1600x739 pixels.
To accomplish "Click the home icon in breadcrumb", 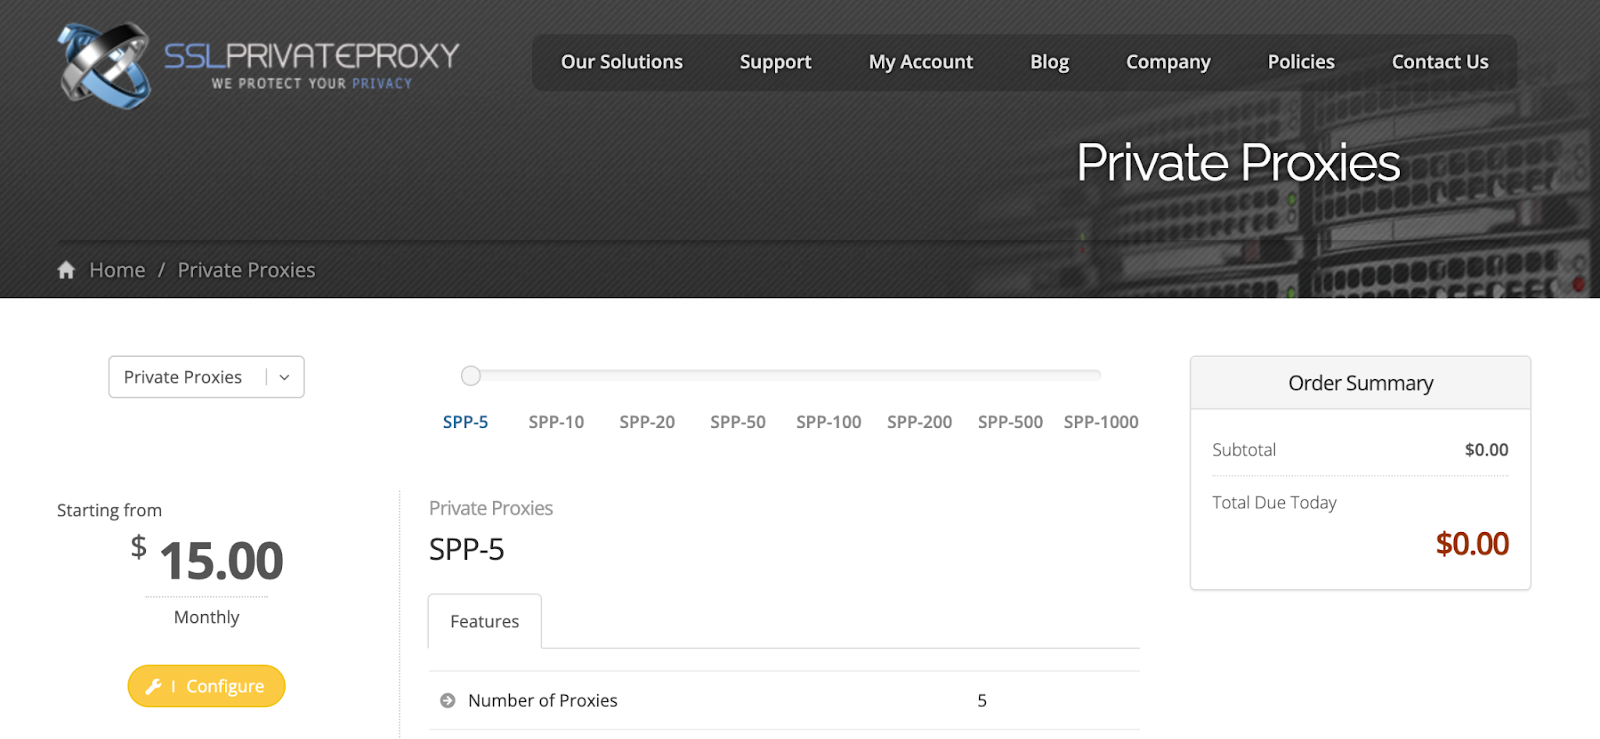I will click(x=66, y=270).
